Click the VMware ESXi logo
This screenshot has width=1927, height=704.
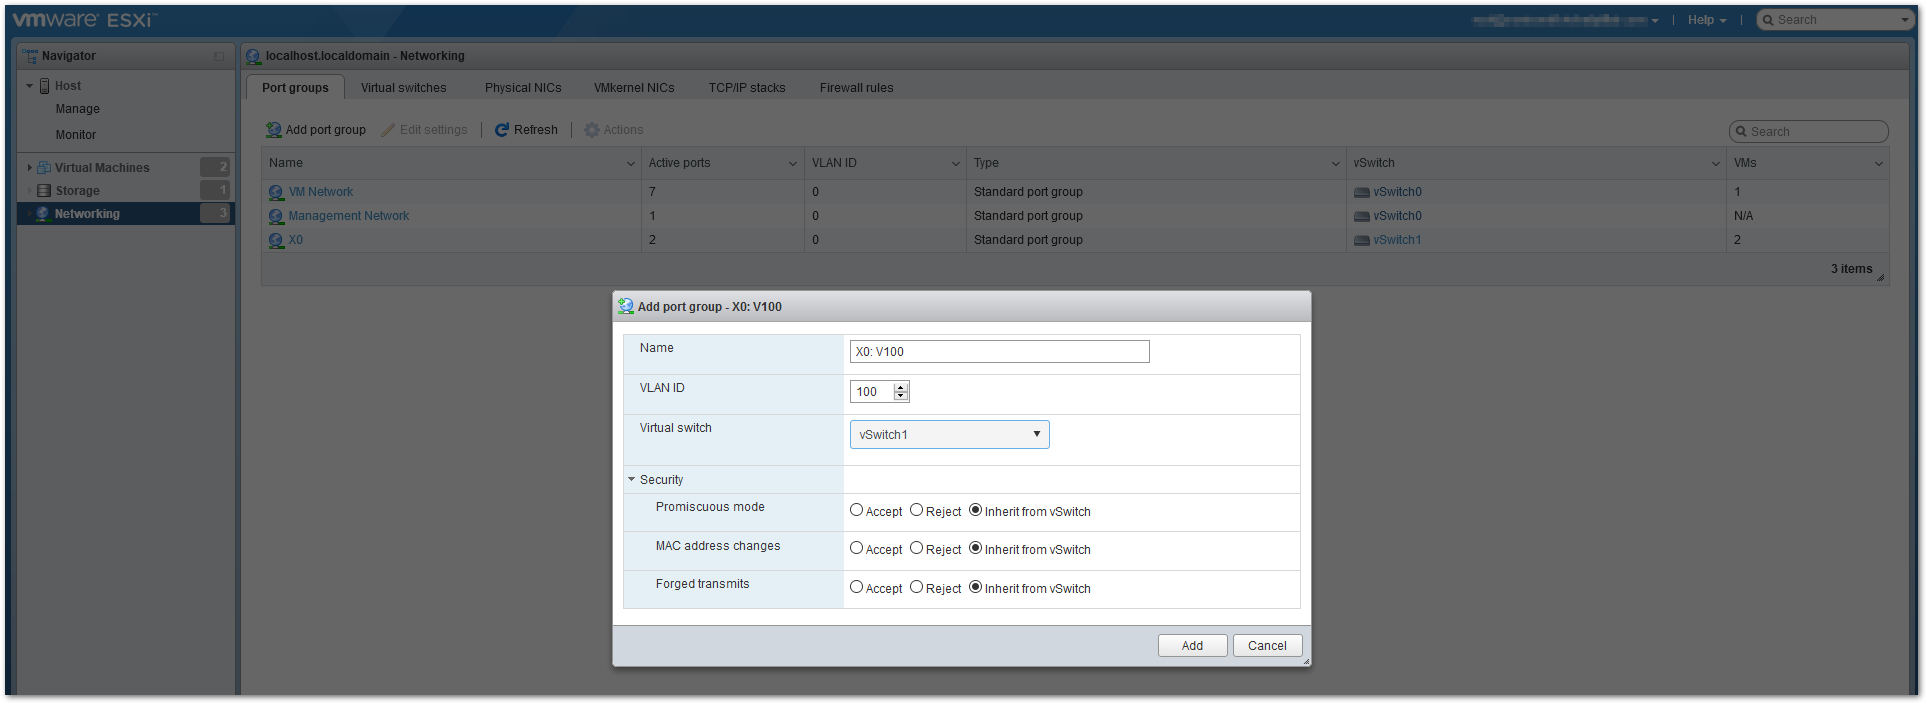[x=84, y=20]
